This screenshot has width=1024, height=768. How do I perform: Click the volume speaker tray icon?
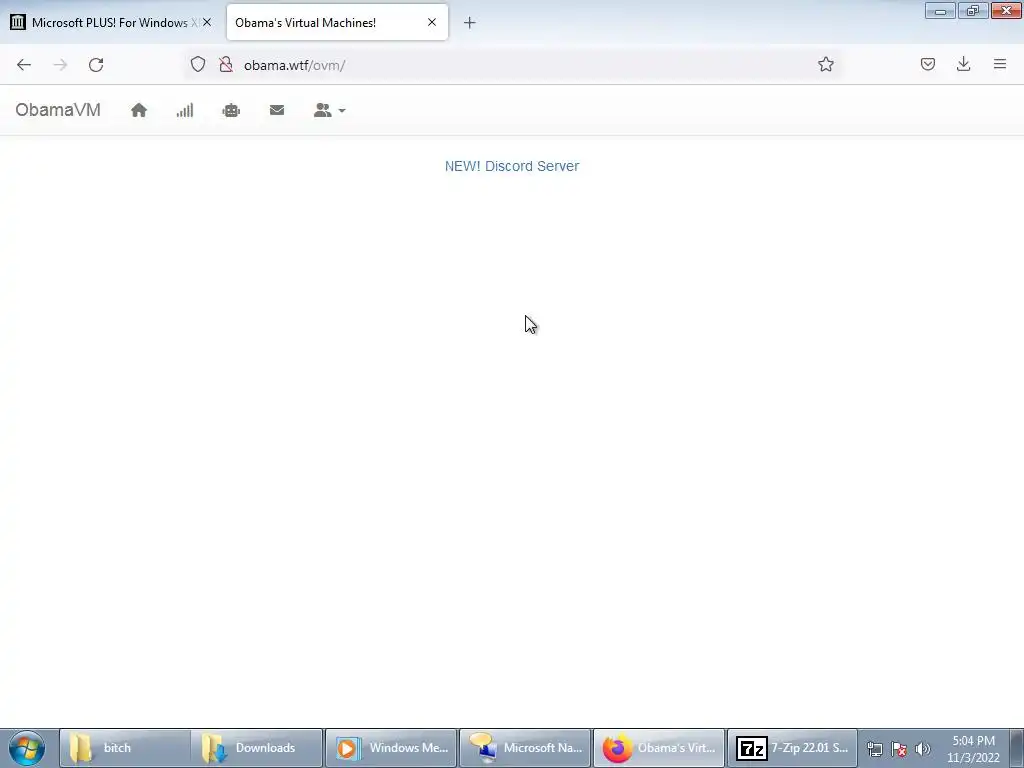(923, 749)
